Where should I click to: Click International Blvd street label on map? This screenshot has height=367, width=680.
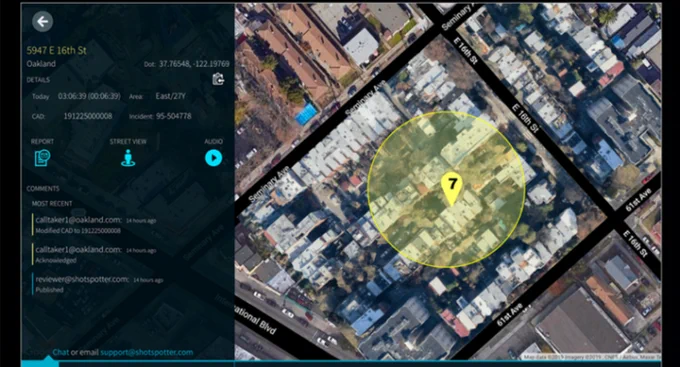click(255, 320)
